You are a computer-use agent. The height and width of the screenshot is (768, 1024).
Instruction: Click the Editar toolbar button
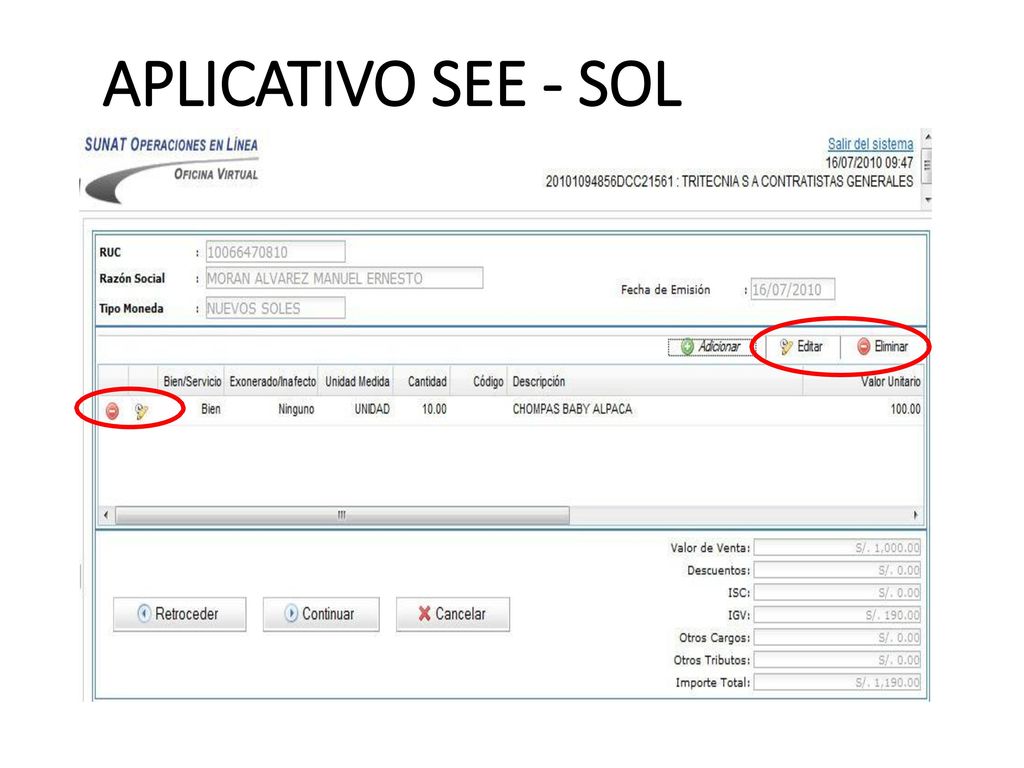coord(801,347)
